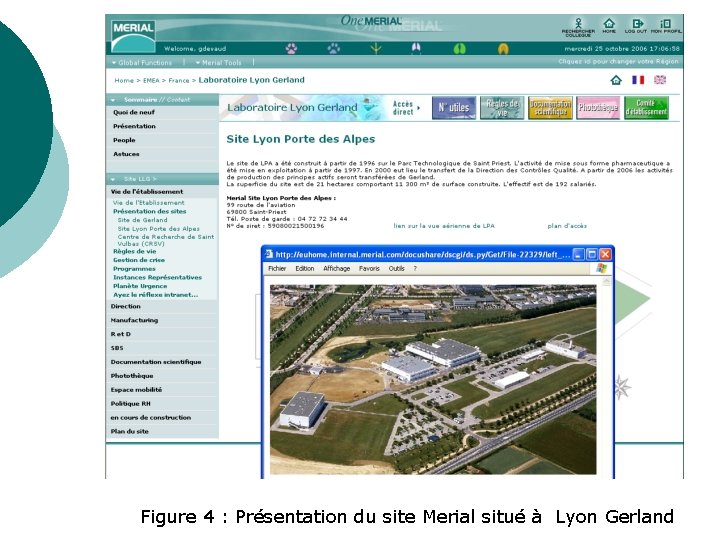Image resolution: width=720 pixels, height=540 pixels.
Task: Open Global Functions dropdown
Action: click(142, 62)
